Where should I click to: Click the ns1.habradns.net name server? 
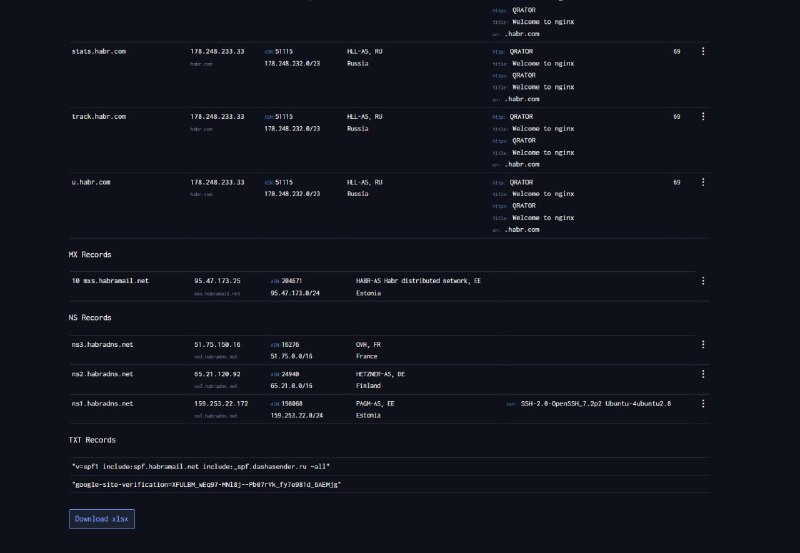pos(103,404)
